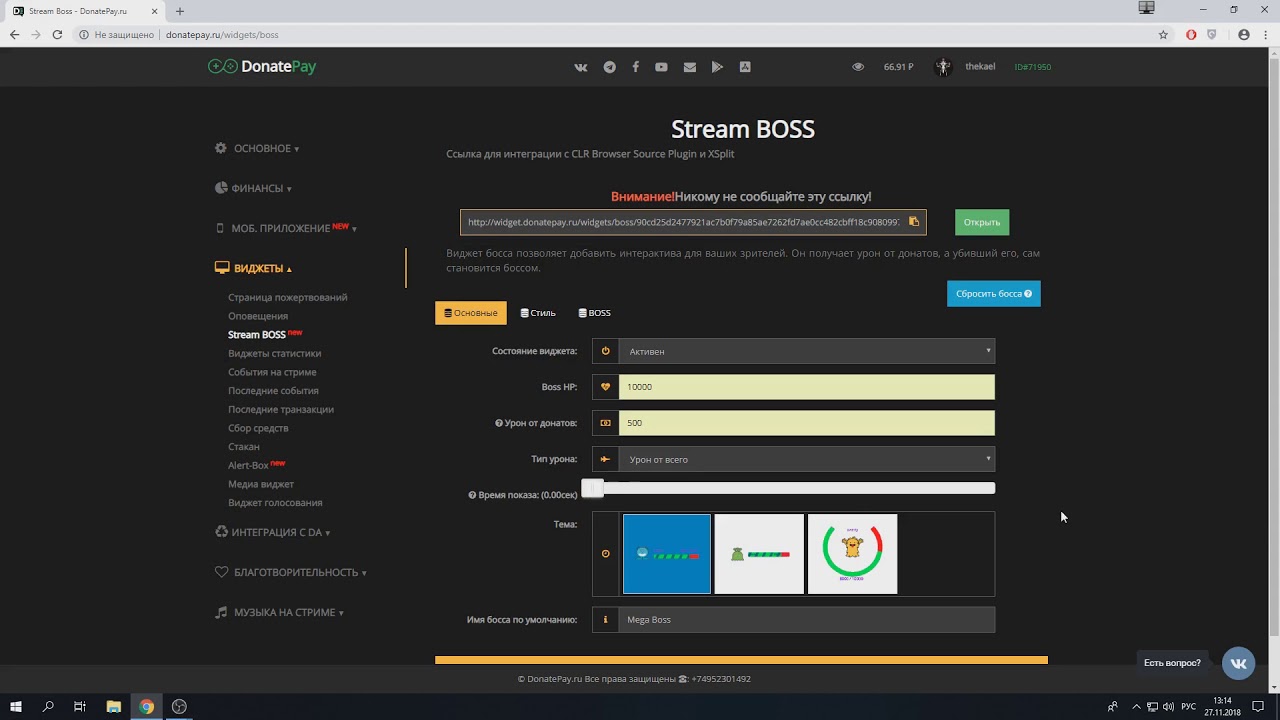Open the YouTube icon in the header
The height and width of the screenshot is (720, 1280).
click(x=661, y=67)
